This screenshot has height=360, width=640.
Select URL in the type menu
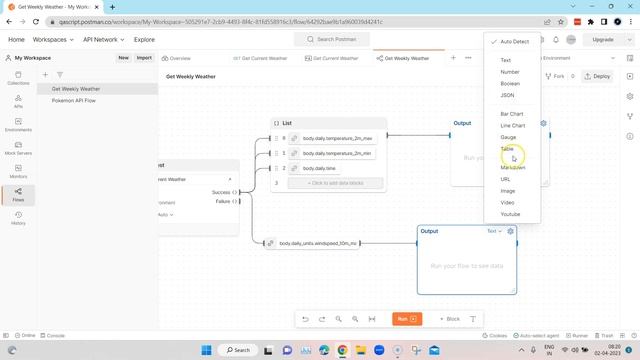(512, 179)
